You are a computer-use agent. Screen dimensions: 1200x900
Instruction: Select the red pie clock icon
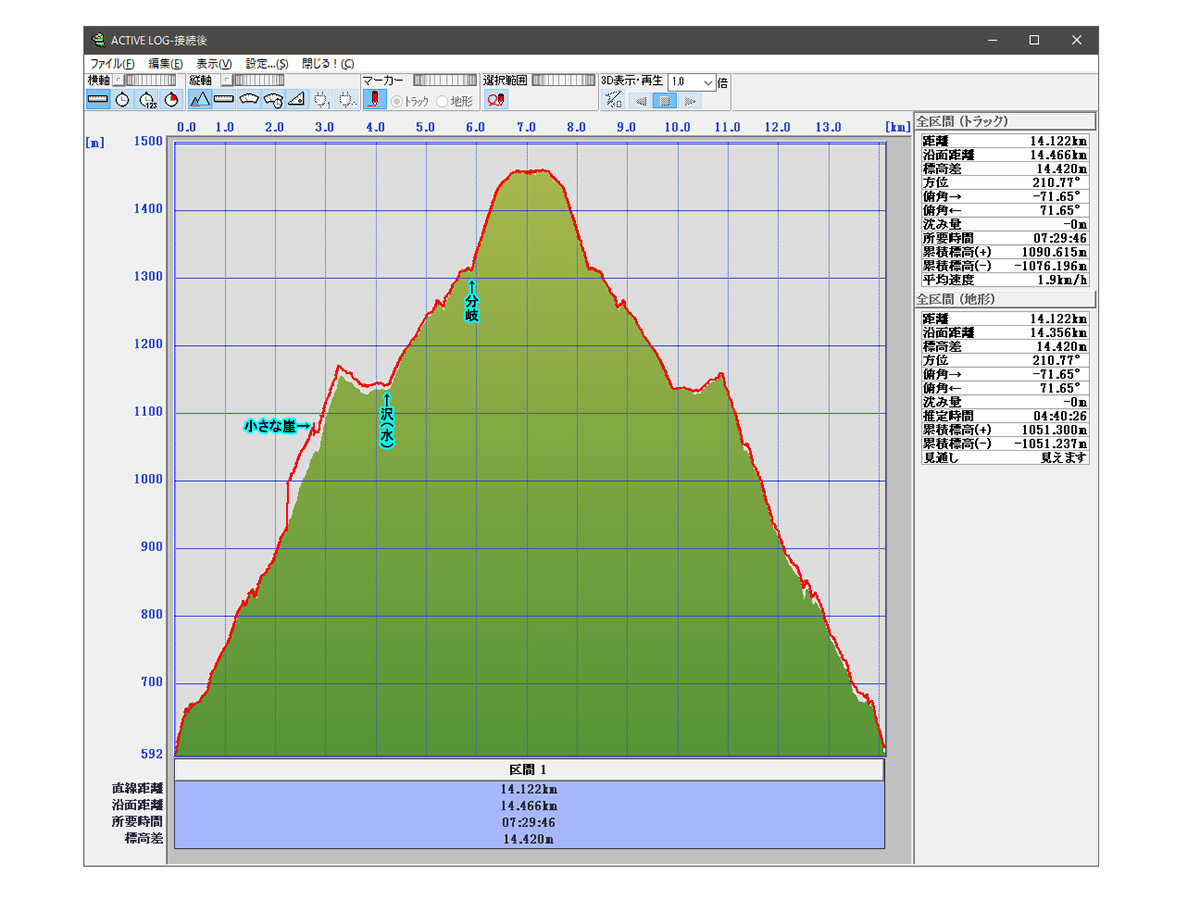171,99
